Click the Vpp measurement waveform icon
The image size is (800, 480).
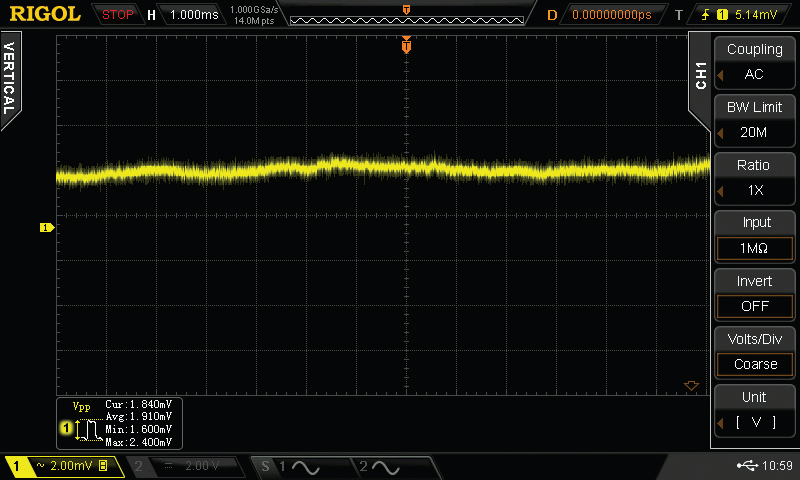click(87, 428)
